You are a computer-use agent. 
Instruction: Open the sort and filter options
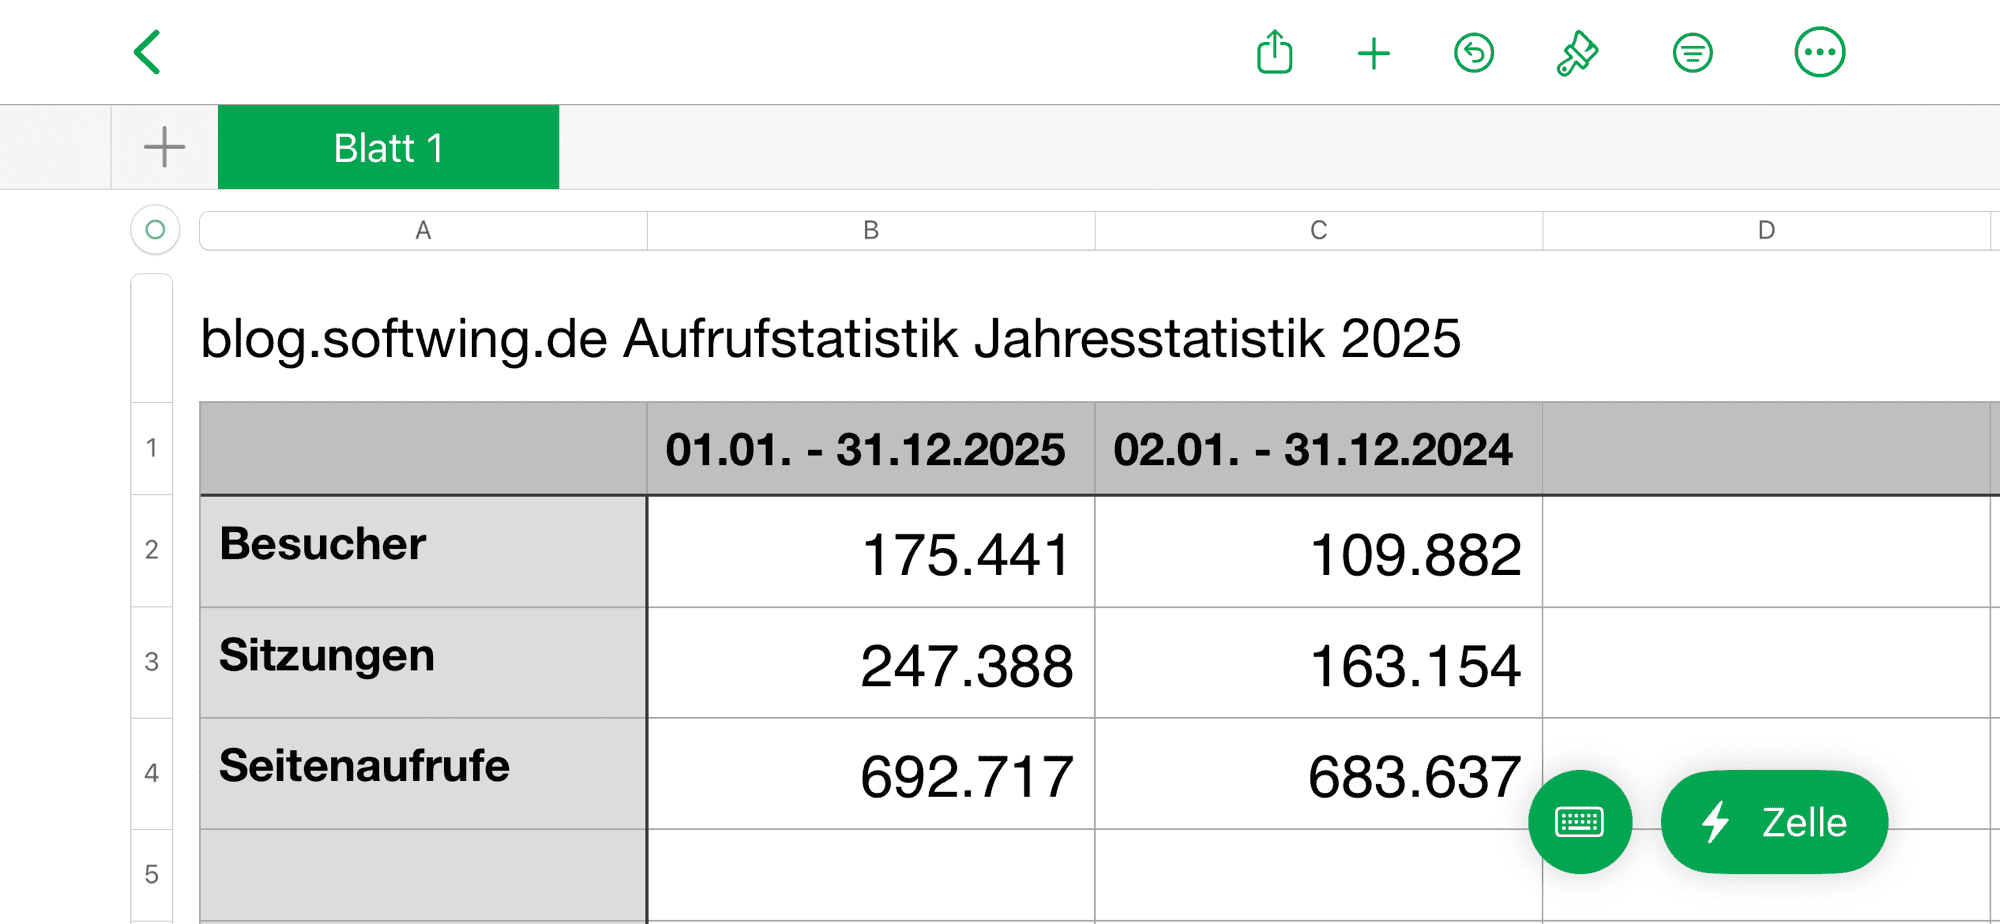coord(1692,52)
